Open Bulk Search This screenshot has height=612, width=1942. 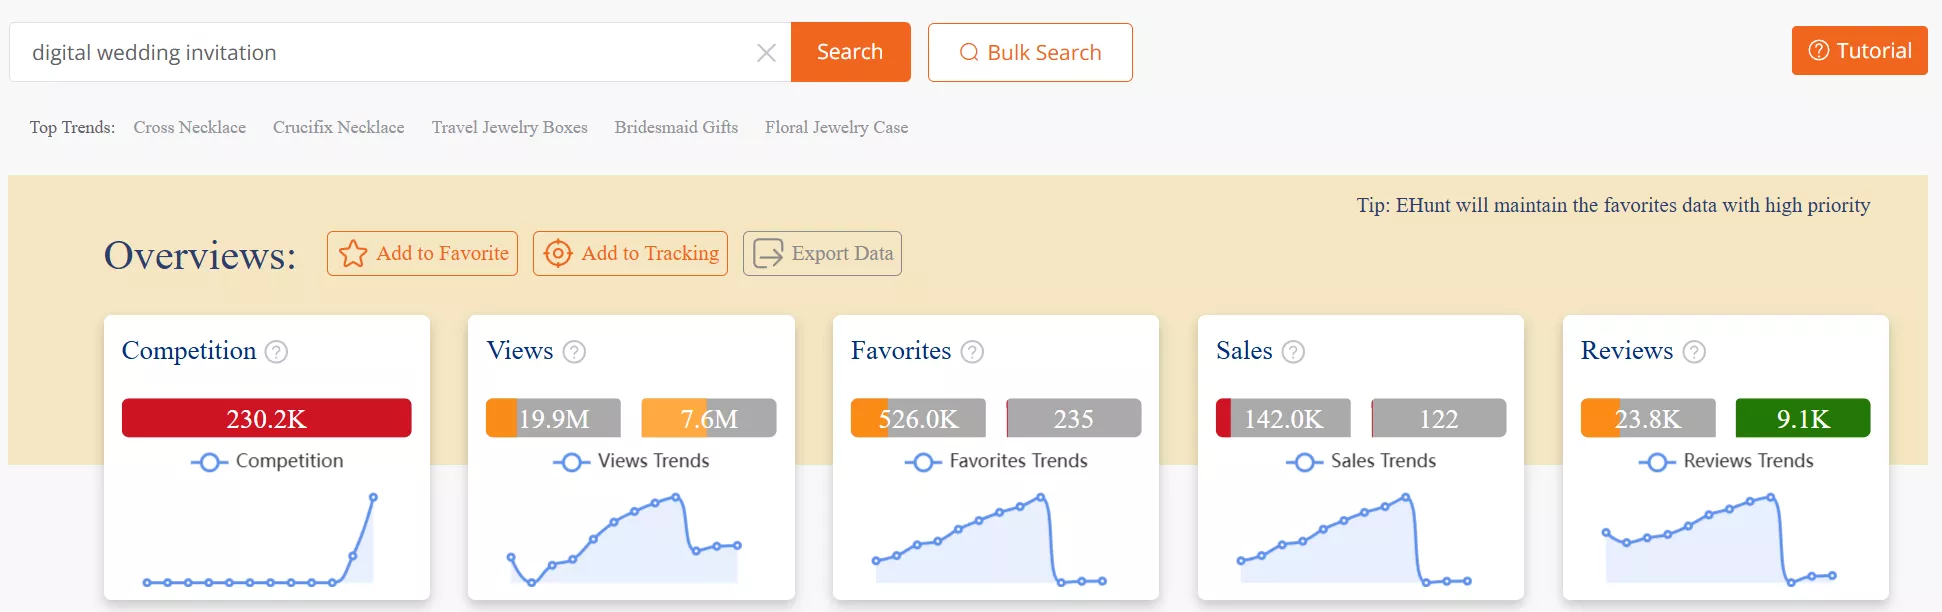[x=1030, y=53]
